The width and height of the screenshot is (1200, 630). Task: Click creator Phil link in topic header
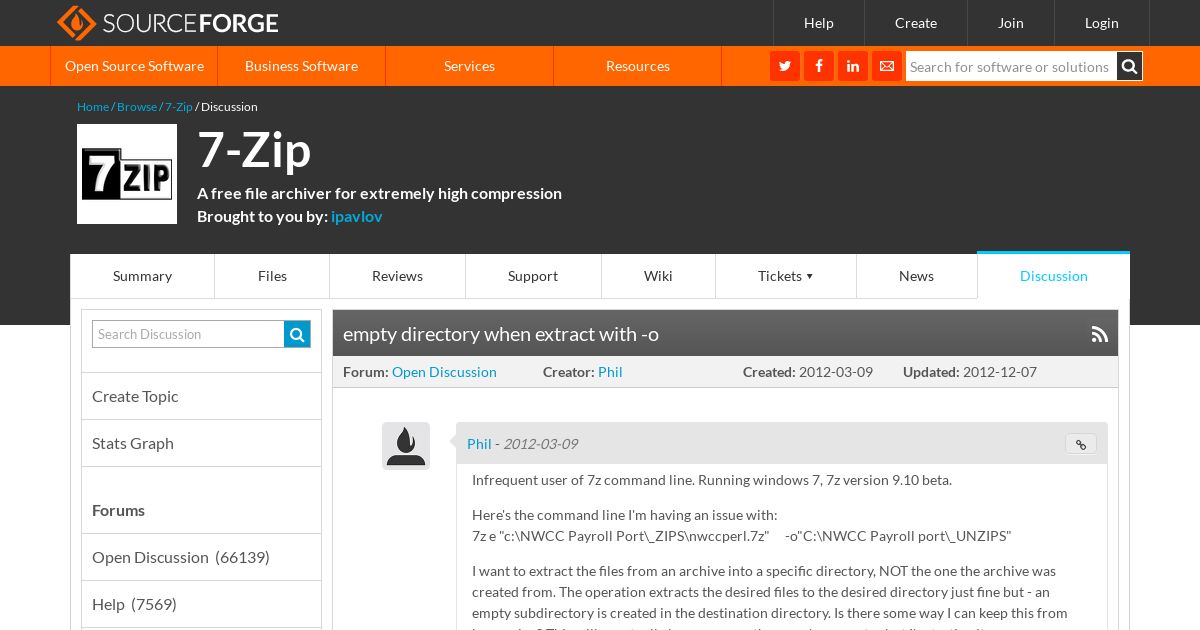pos(610,372)
